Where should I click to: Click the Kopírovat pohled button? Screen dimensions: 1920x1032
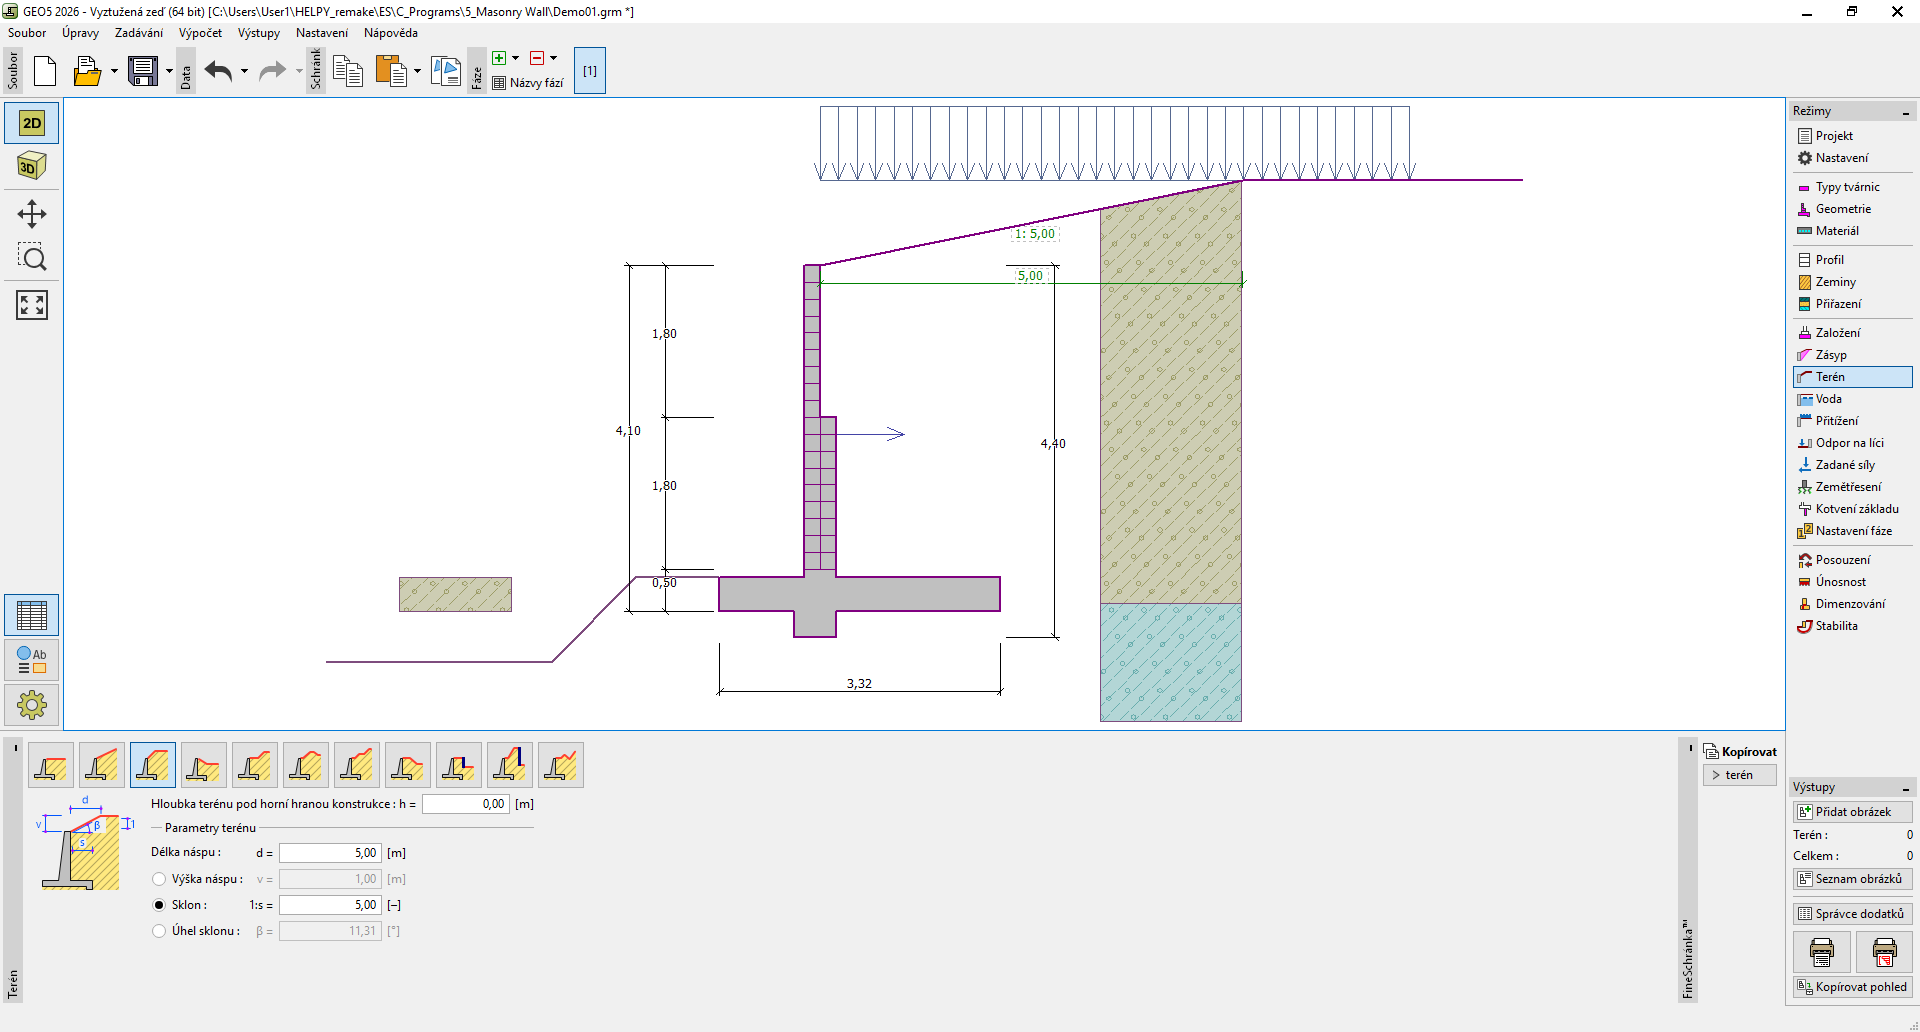1852,987
